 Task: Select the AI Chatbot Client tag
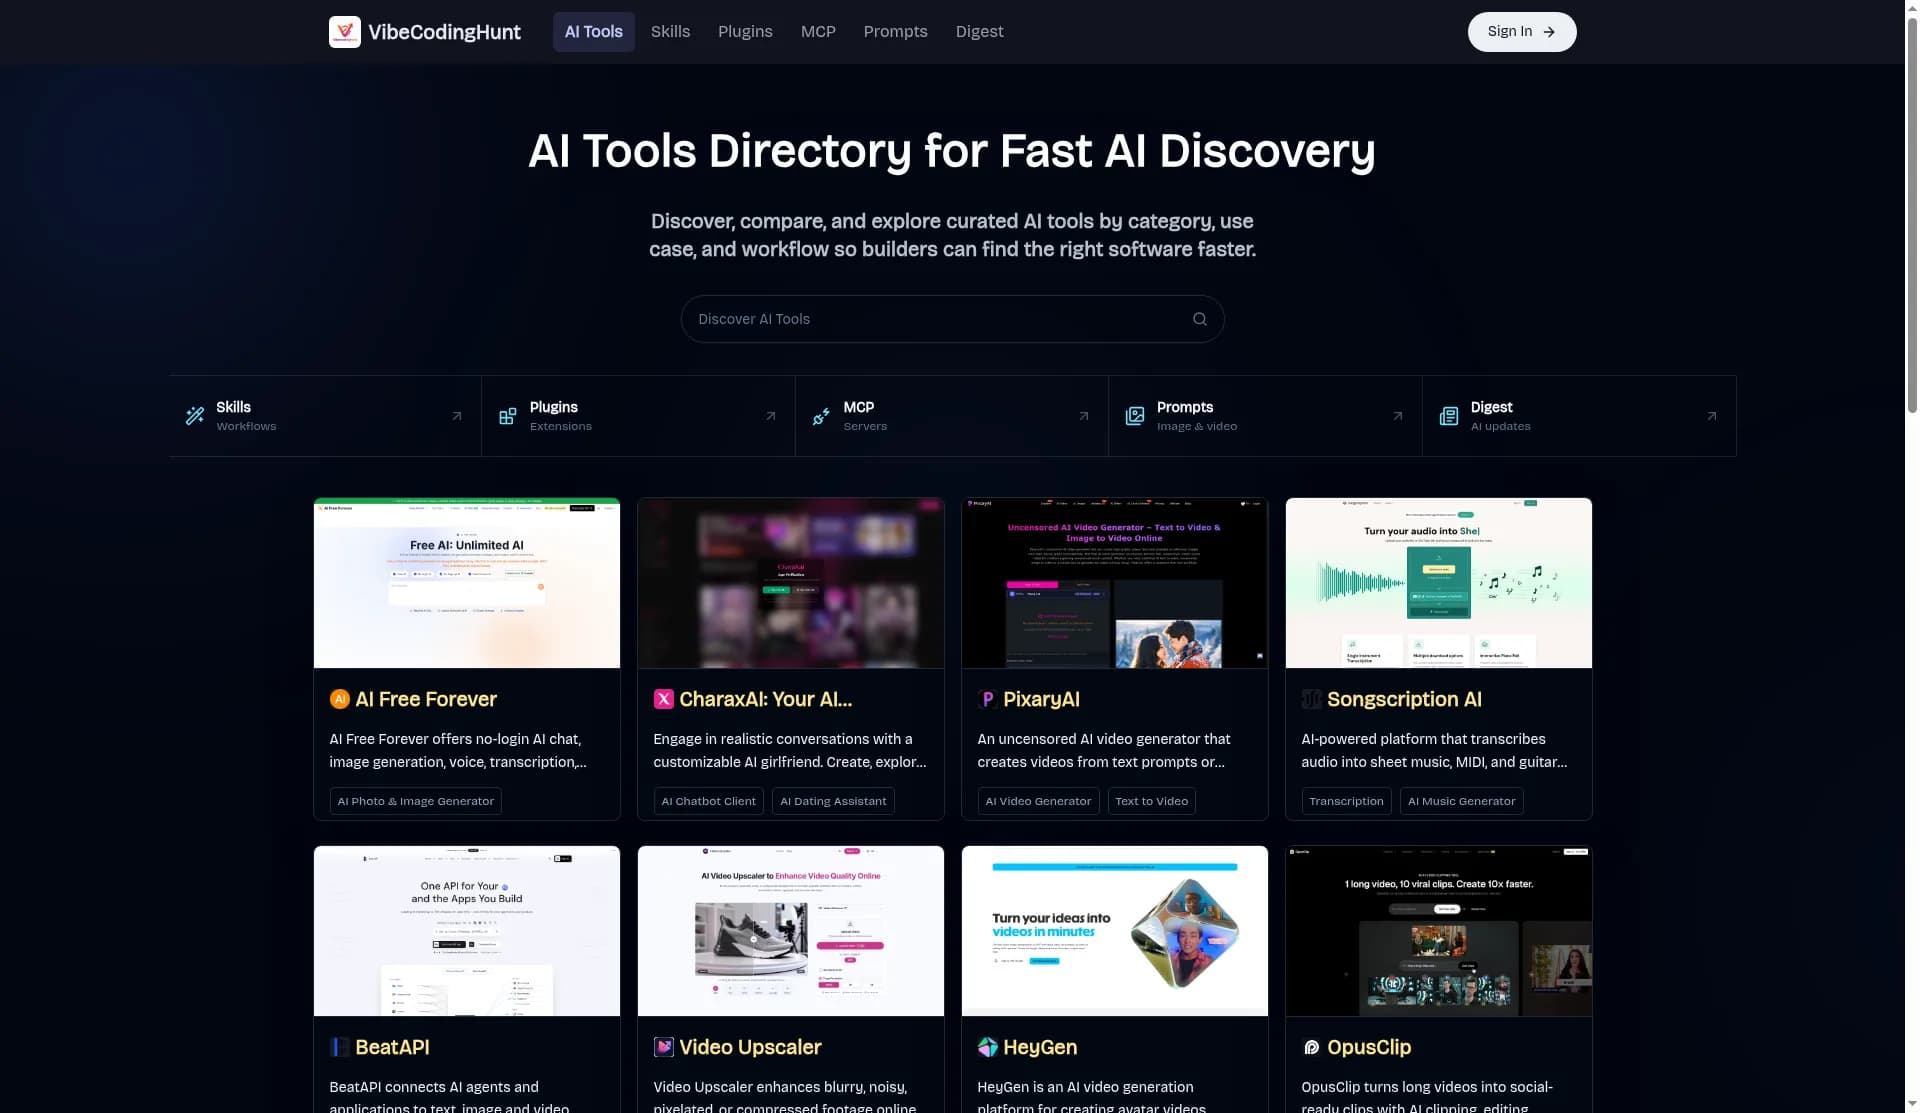coord(708,801)
